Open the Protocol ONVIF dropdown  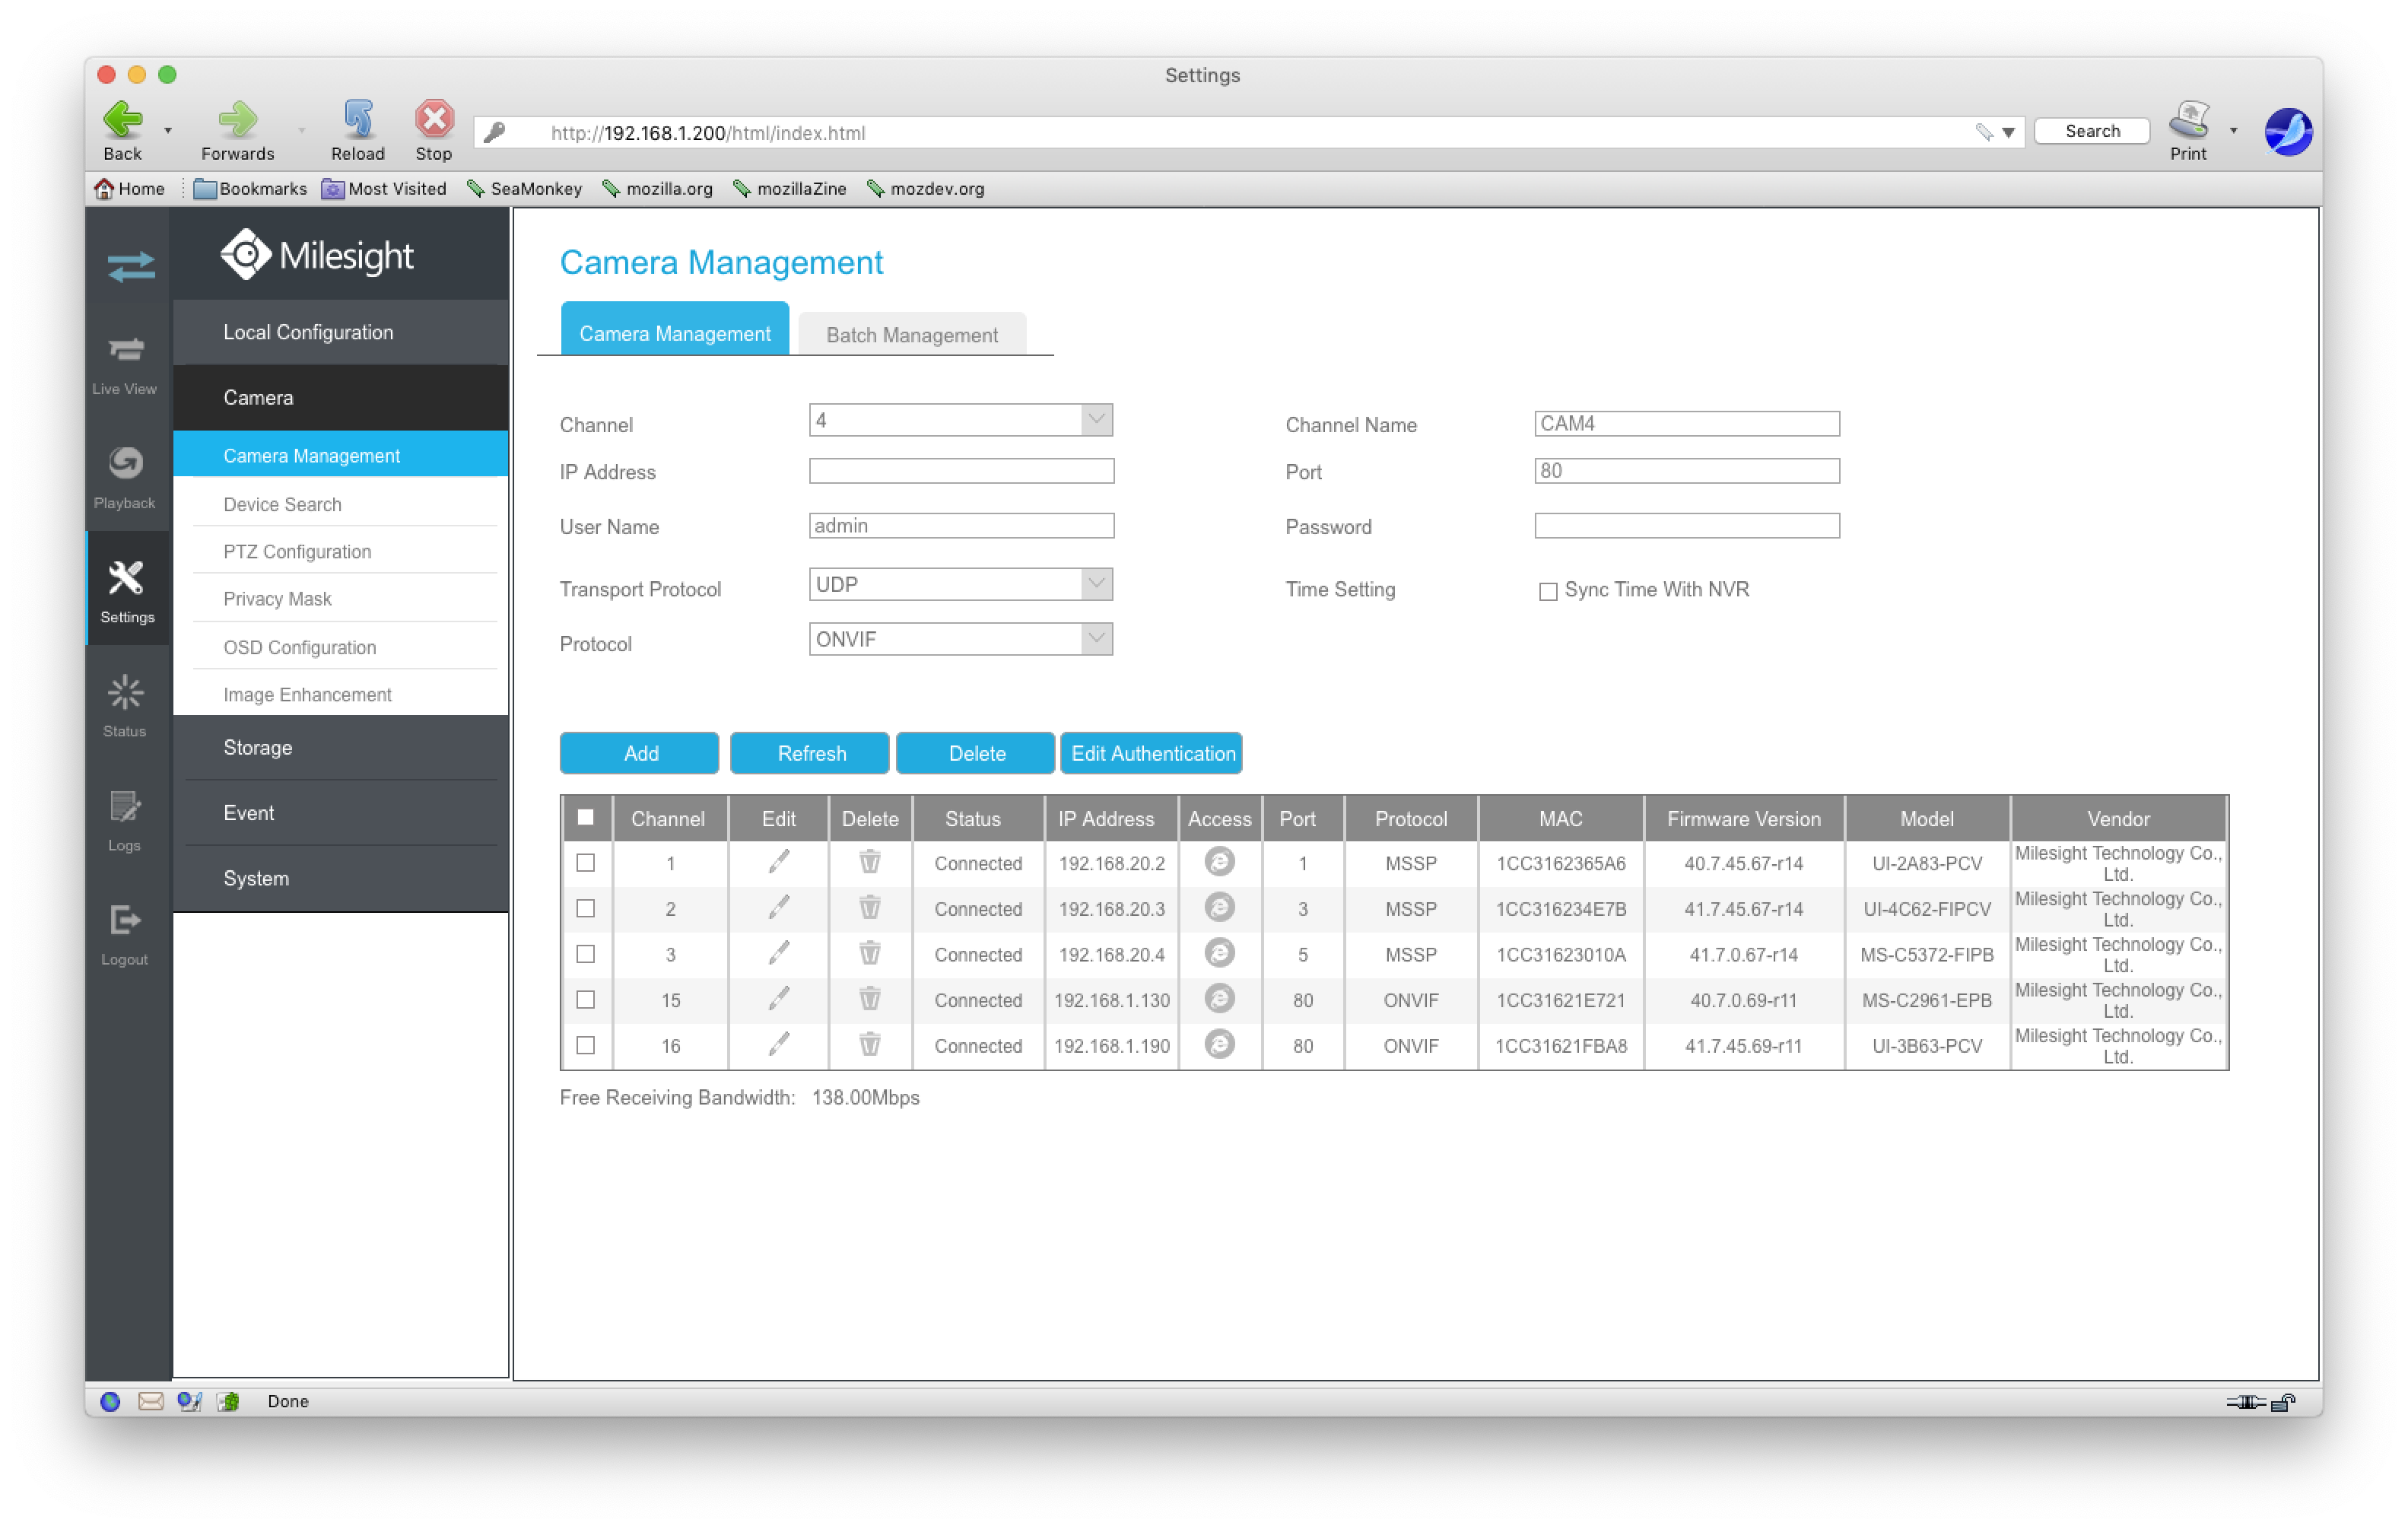coord(960,639)
